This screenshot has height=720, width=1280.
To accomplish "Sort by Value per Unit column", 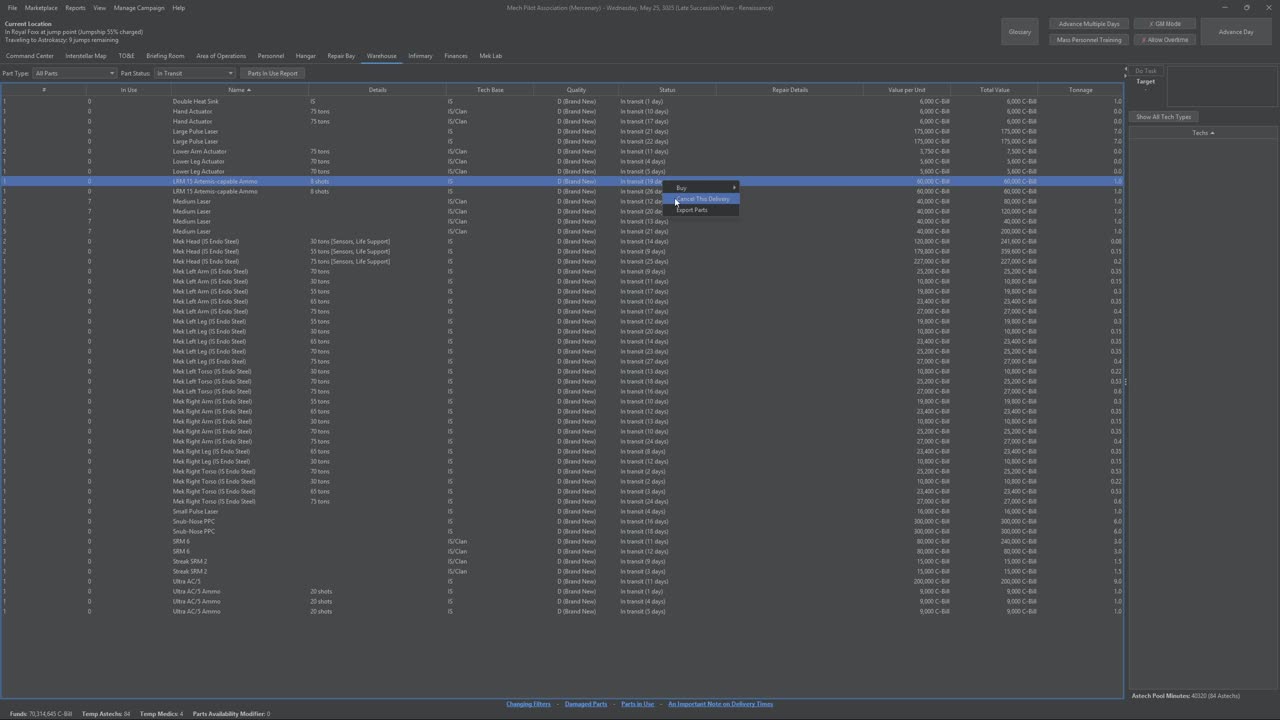I will click(x=907, y=90).
